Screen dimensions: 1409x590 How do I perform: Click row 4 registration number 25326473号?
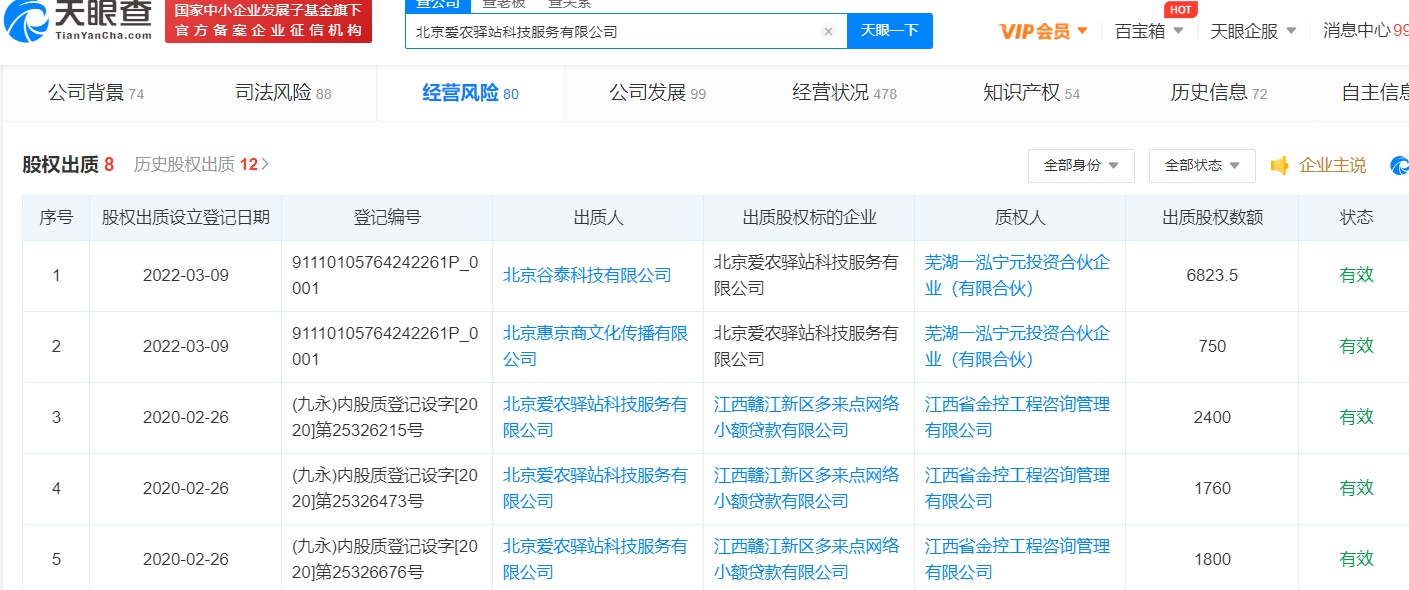(385, 488)
